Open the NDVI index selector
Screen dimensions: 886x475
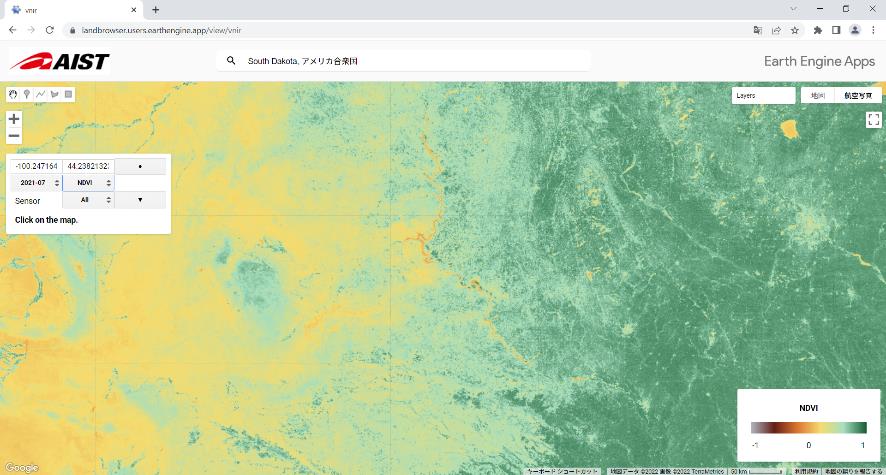click(88, 182)
